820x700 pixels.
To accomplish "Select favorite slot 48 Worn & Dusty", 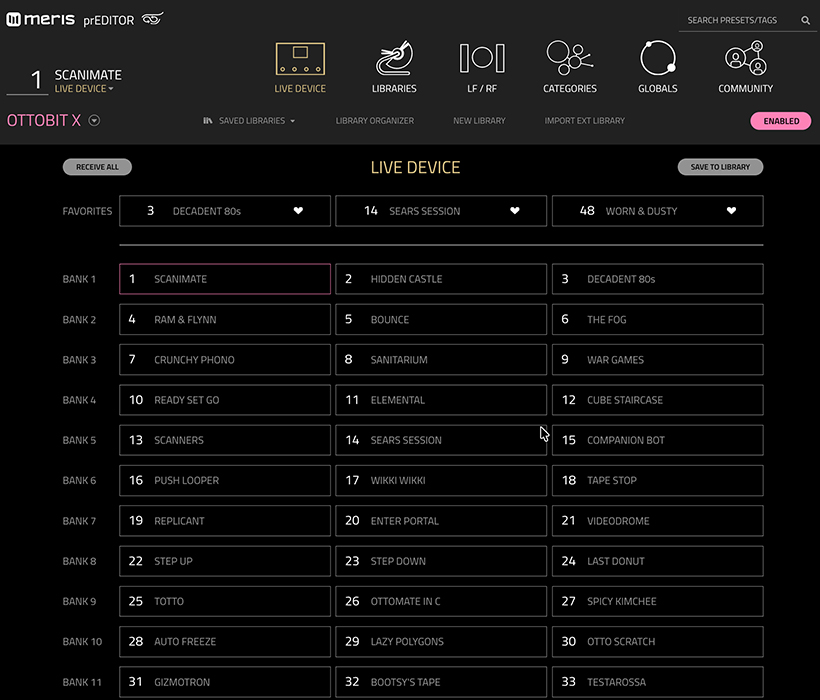I will [657, 211].
